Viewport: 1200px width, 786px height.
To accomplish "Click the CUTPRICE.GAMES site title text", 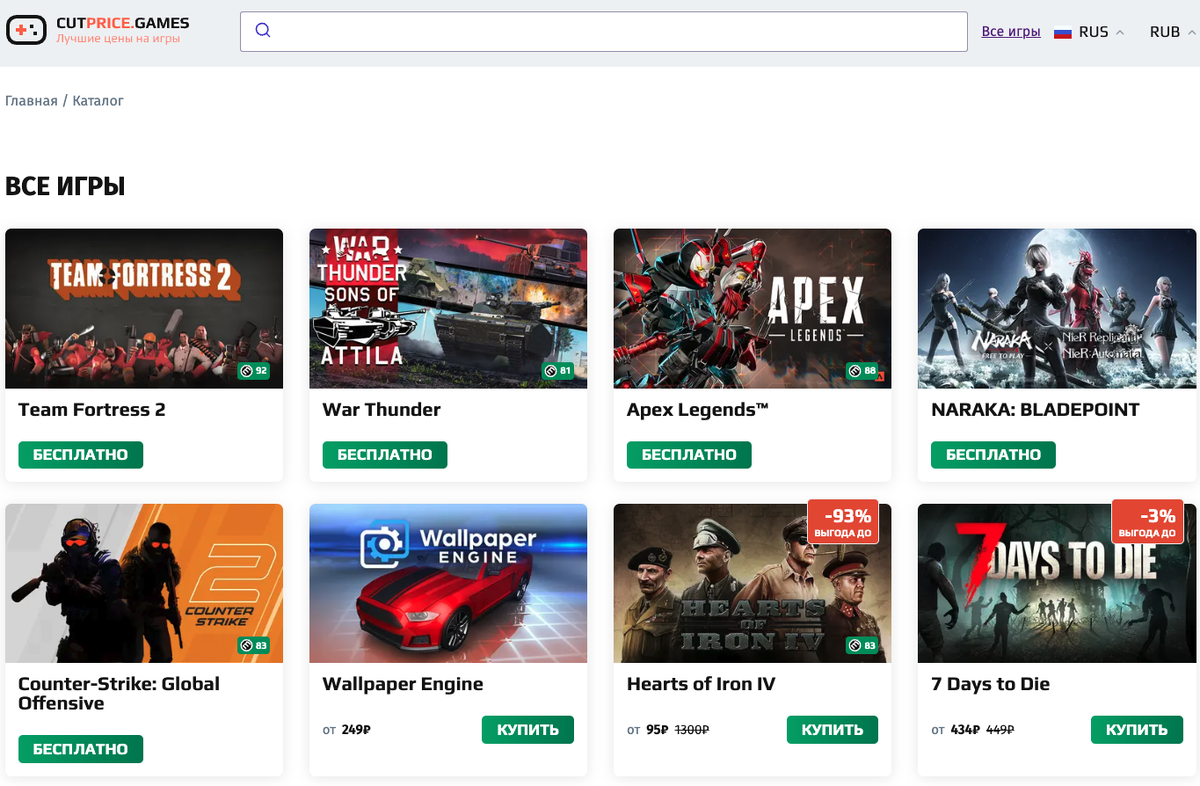I will pos(122,23).
